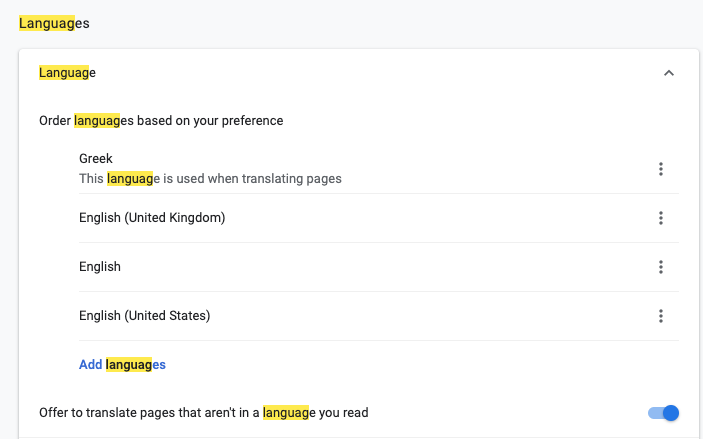Image resolution: width=703 pixels, height=439 pixels.
Task: Collapse the Language section with the chevron
Action: point(668,73)
